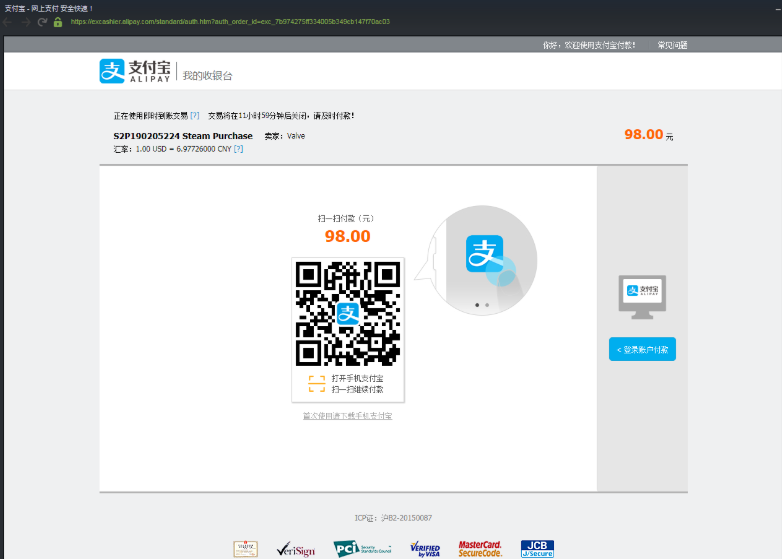This screenshot has height=559, width=782.
Task: Click the Verified by VISA badge
Action: 425,548
